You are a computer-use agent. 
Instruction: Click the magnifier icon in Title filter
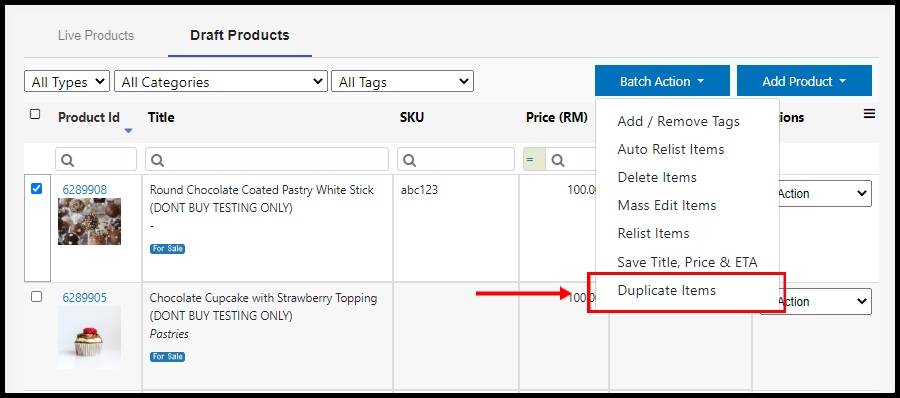[157, 160]
